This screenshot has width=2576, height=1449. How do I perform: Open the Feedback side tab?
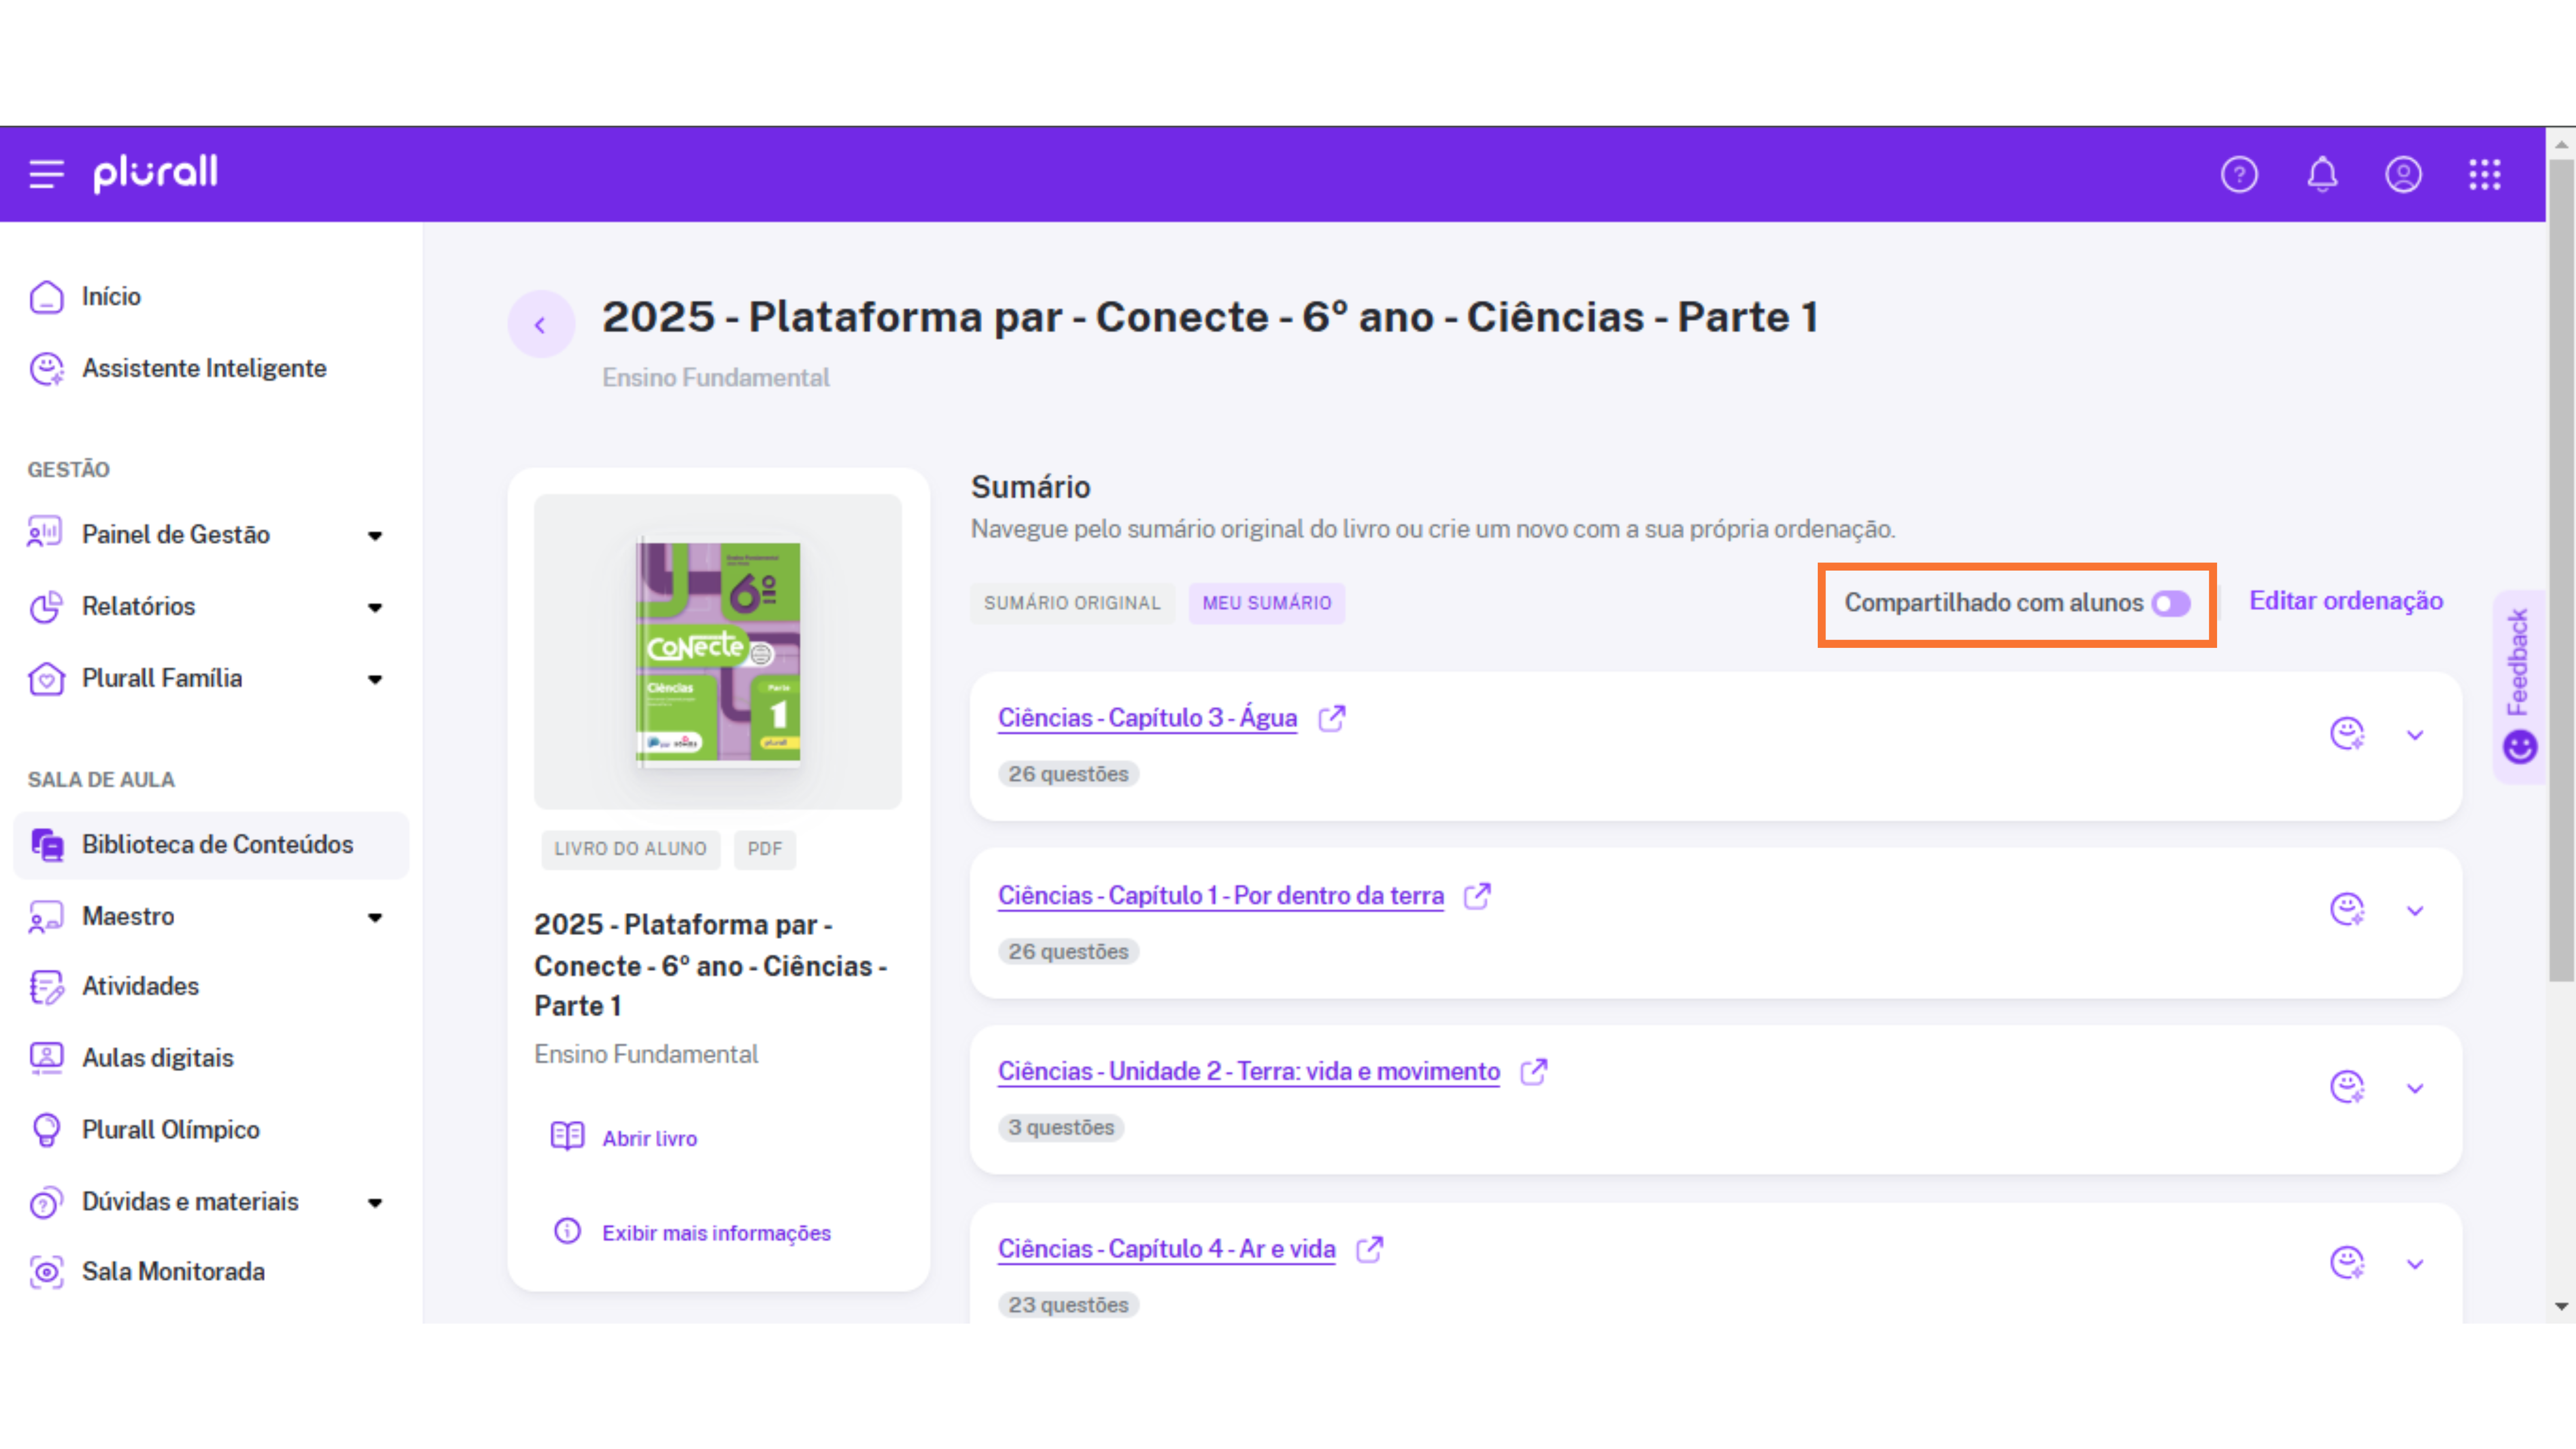coord(2518,687)
